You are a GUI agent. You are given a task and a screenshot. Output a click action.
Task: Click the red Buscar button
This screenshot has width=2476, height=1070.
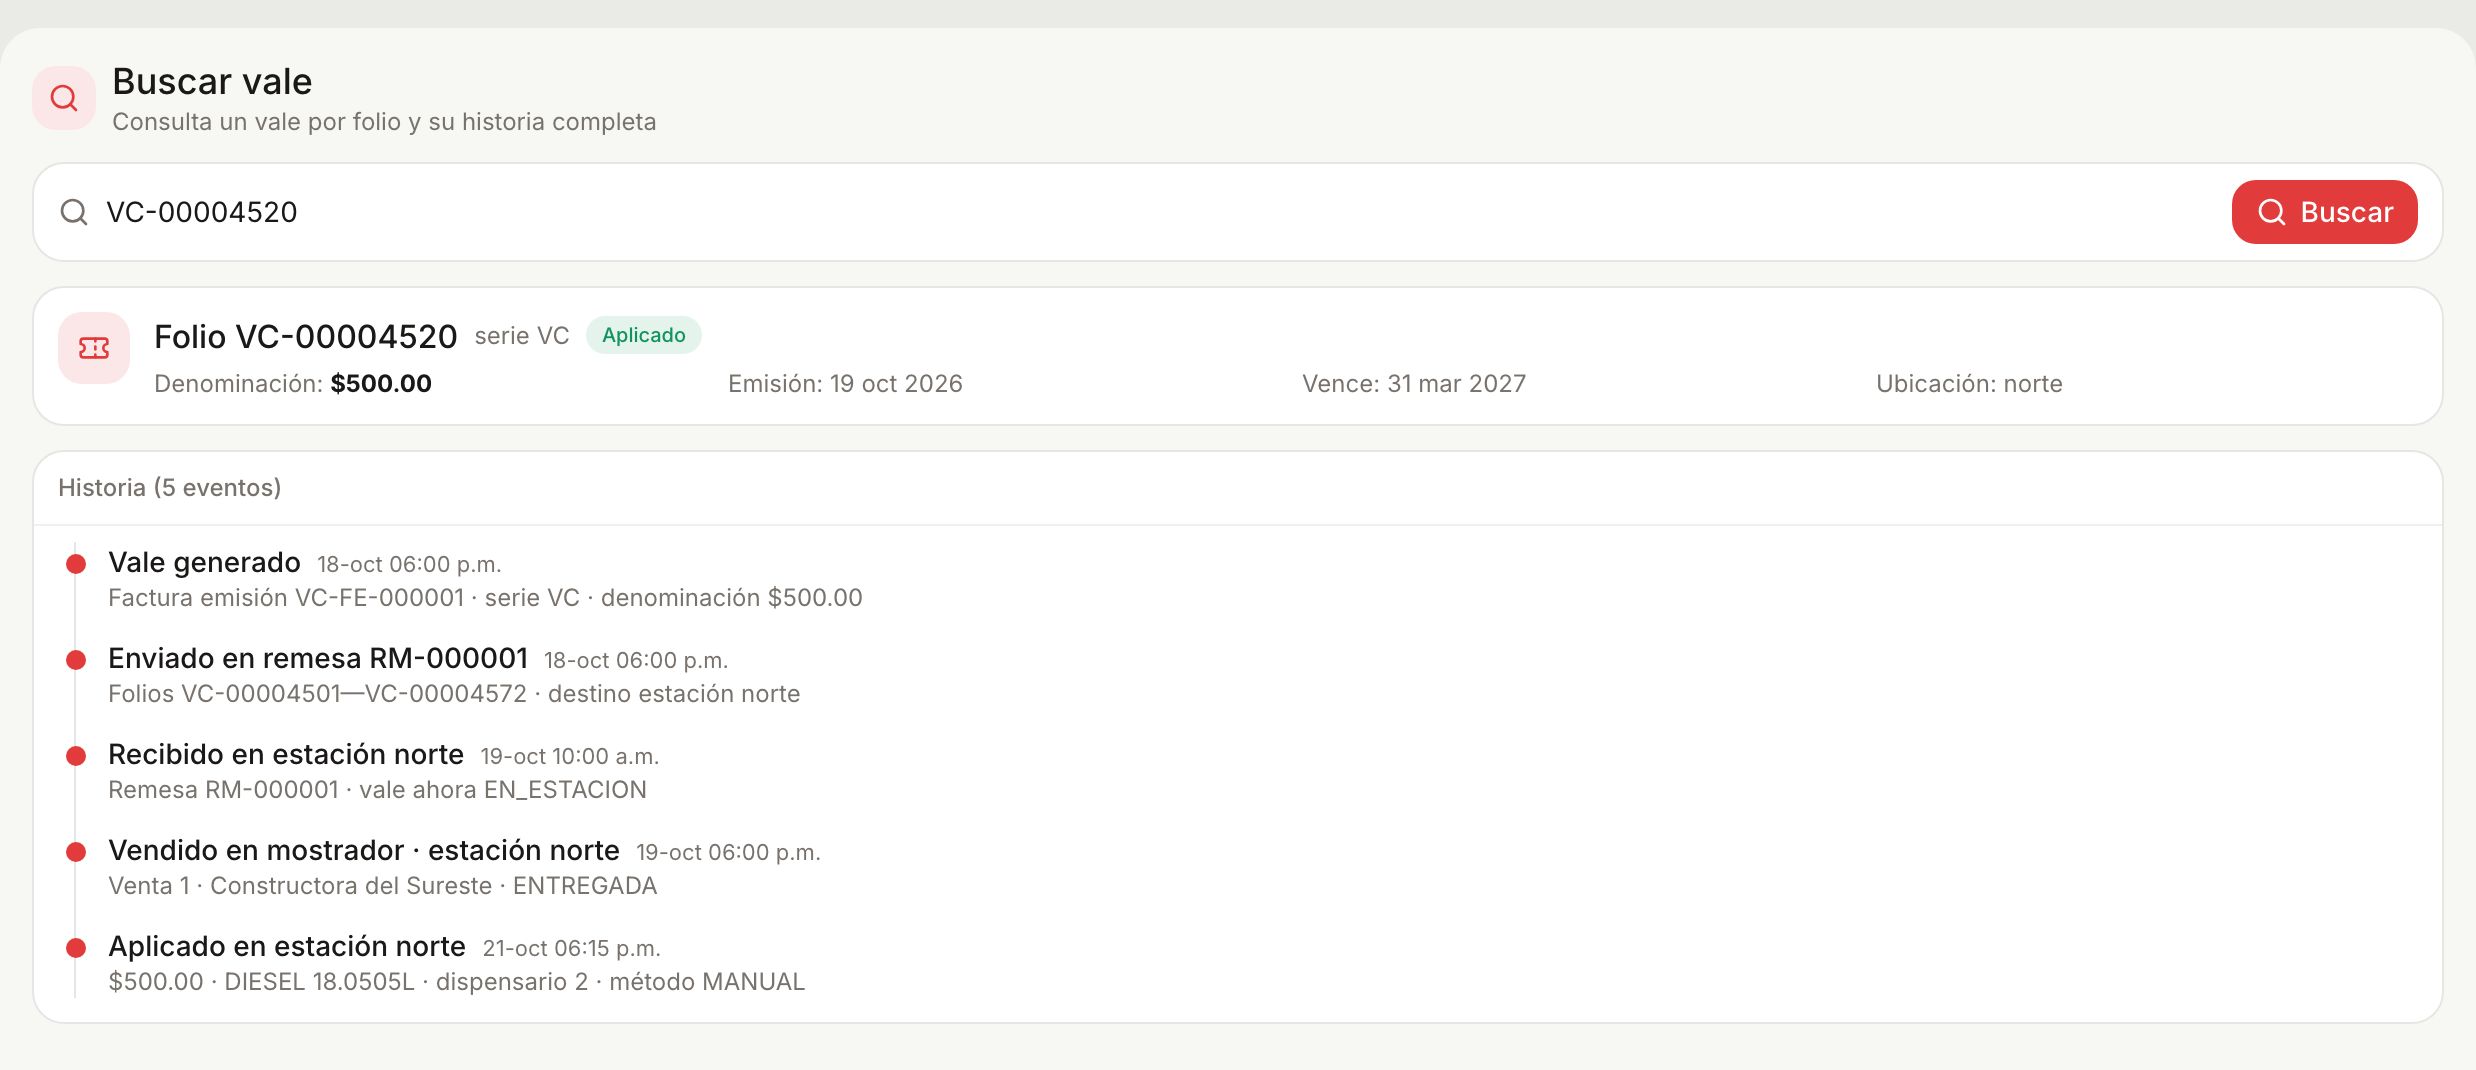[x=2324, y=212]
